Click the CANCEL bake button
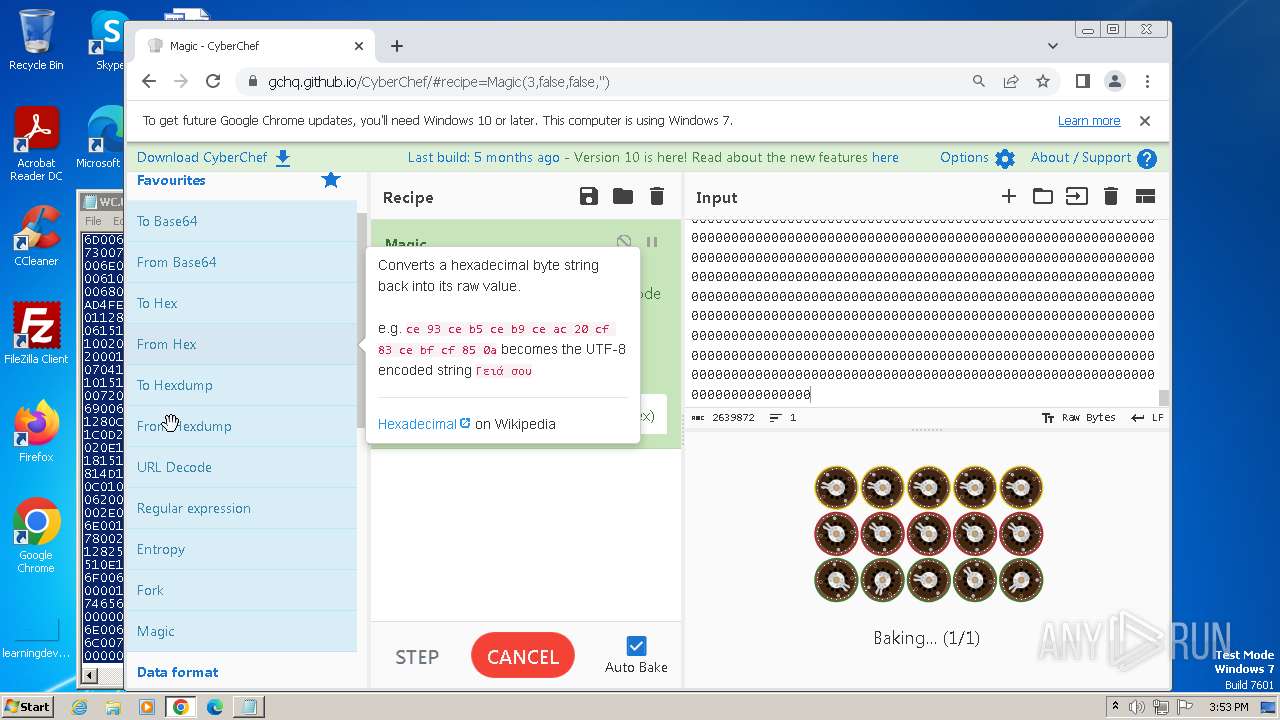This screenshot has height=720, width=1280. pyautogui.click(x=523, y=657)
